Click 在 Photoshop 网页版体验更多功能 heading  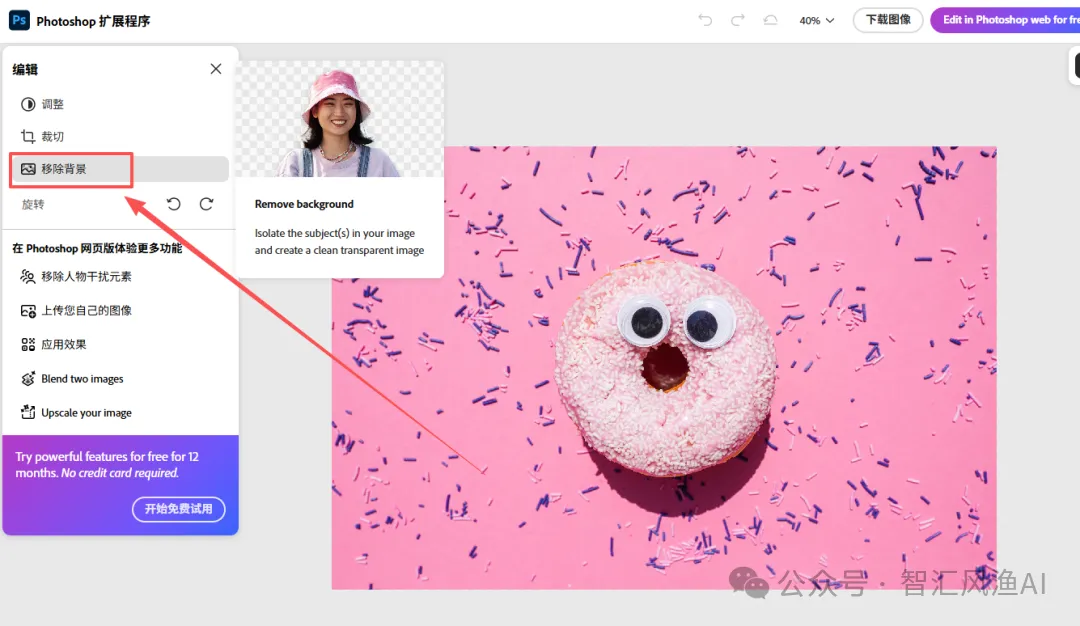pos(97,248)
